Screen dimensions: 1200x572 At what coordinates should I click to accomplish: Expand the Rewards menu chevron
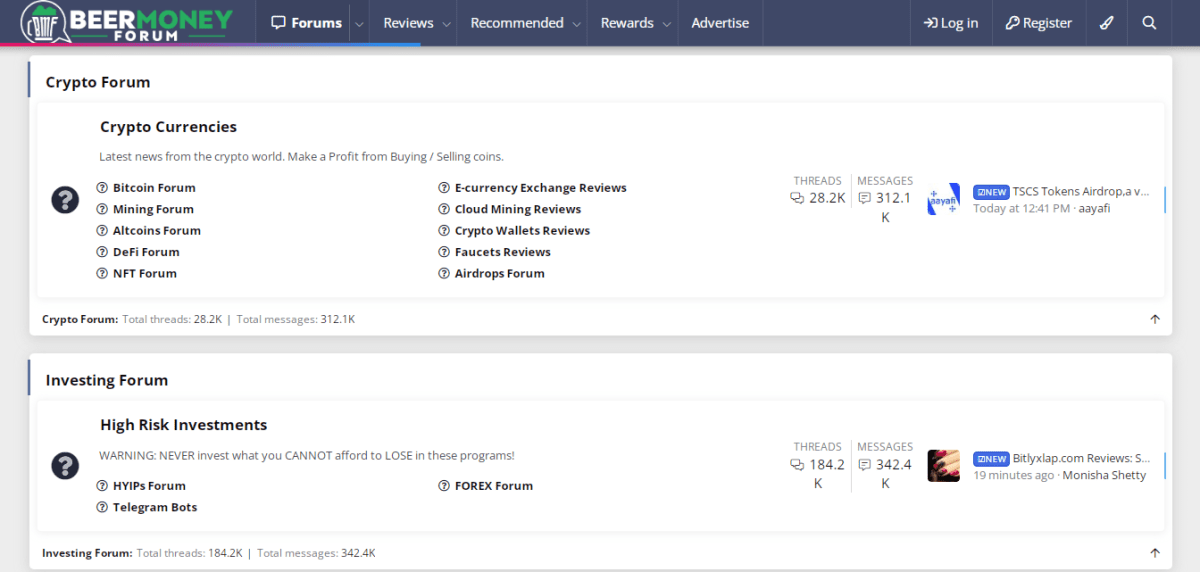point(667,23)
